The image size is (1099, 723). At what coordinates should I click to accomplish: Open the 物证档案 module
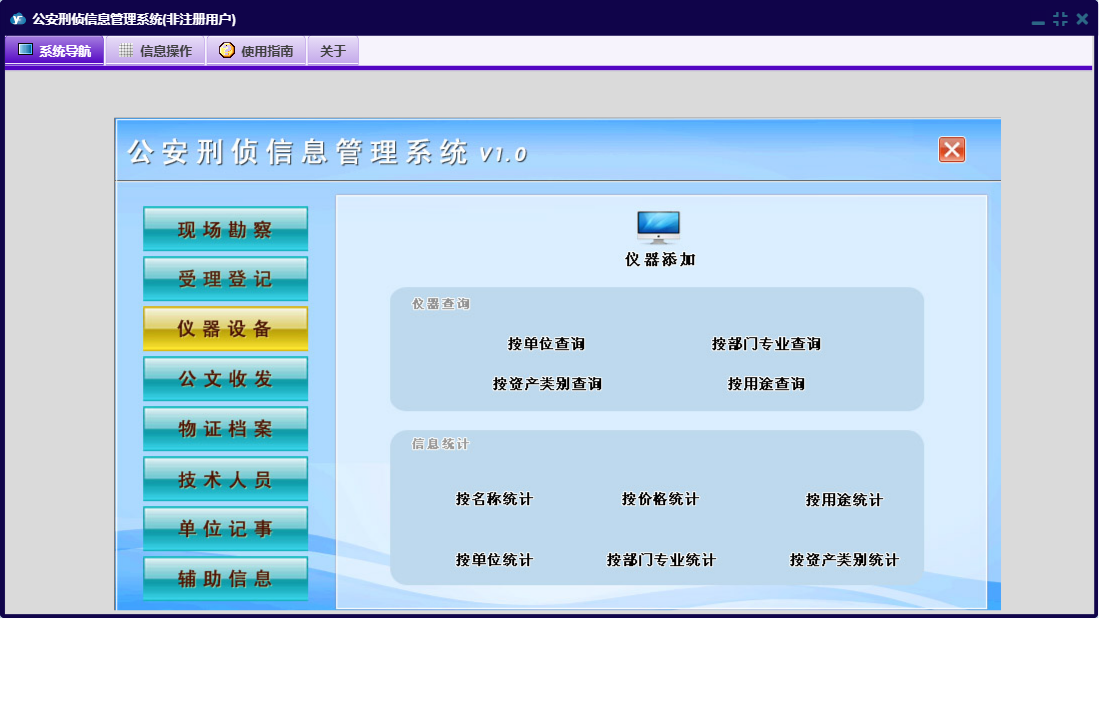[x=225, y=429]
